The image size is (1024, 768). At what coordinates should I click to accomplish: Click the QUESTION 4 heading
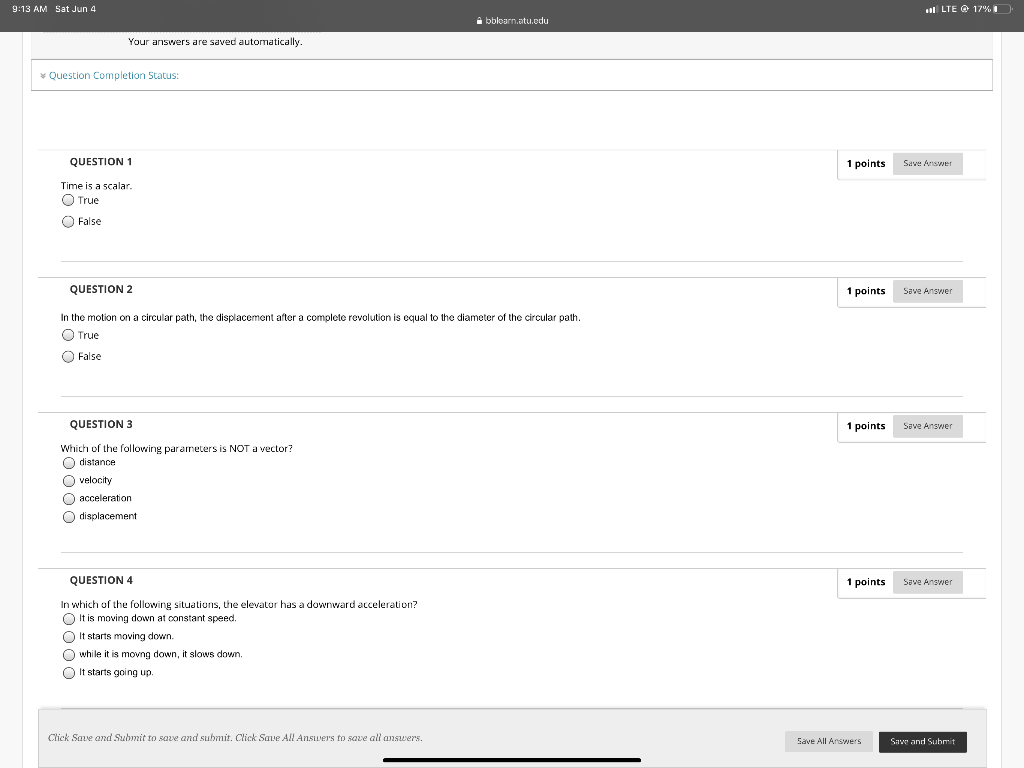click(101, 581)
